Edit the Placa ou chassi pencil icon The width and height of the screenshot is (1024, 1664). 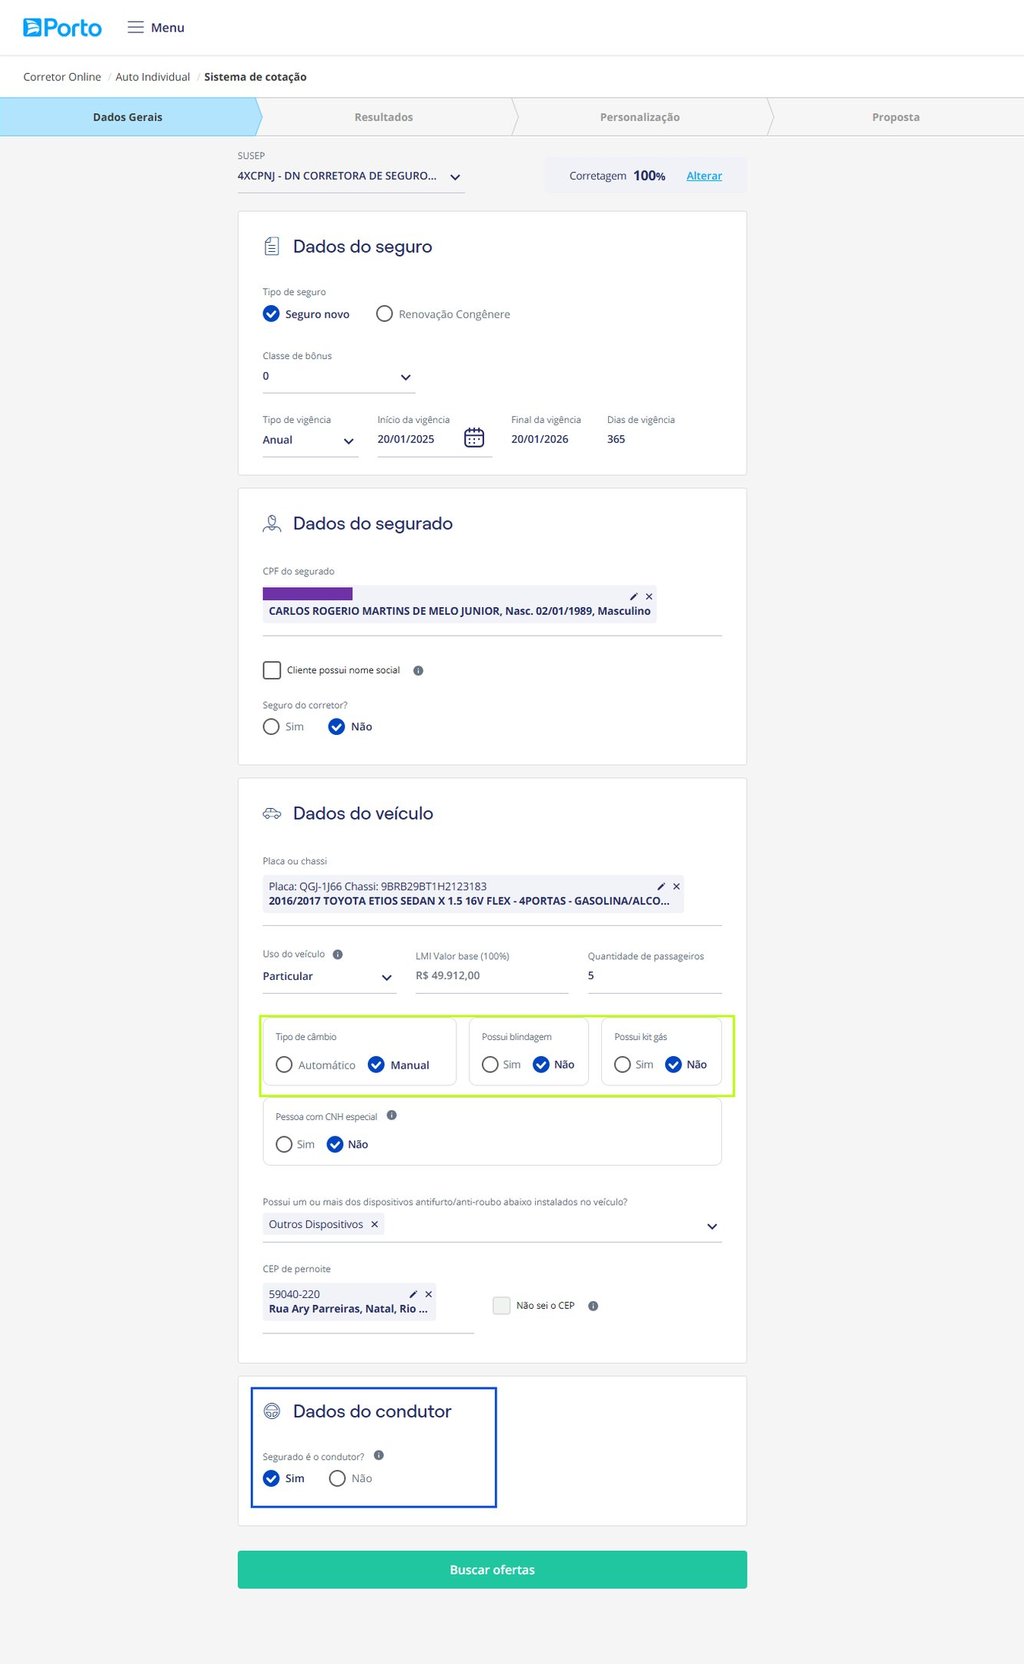tap(661, 887)
